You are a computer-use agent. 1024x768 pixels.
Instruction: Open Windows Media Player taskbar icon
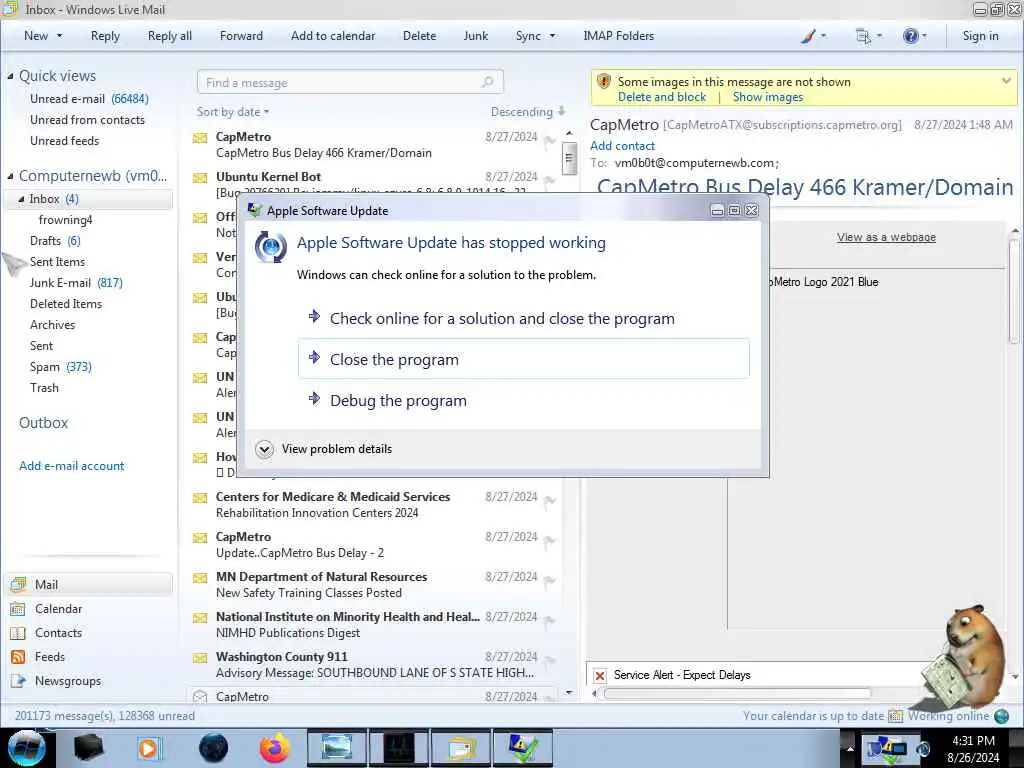(149, 748)
